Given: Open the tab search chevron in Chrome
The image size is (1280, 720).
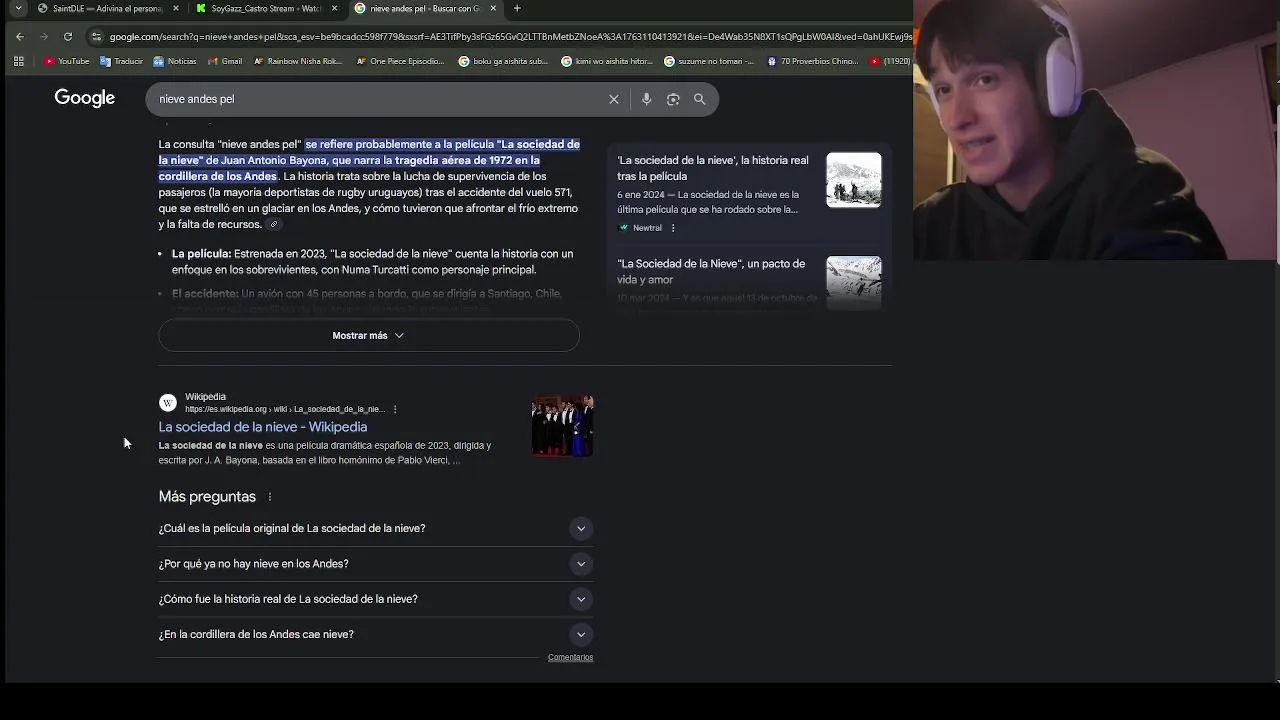Looking at the screenshot, I should pos(18,8).
